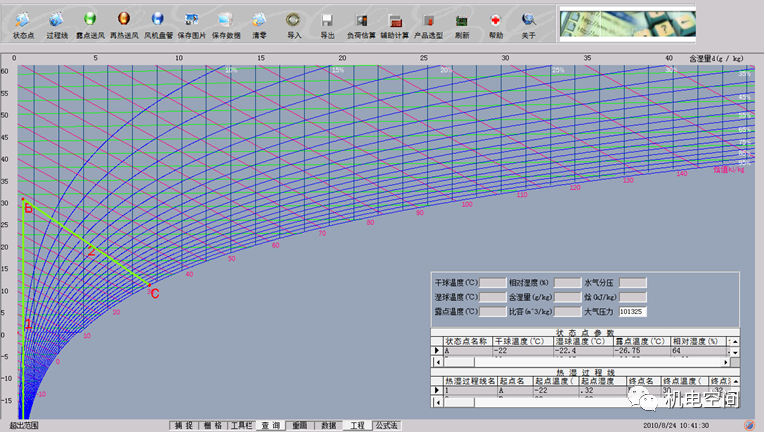Click the 露点送风 green sphere icon
This screenshot has height=433, width=765.
click(x=90, y=20)
